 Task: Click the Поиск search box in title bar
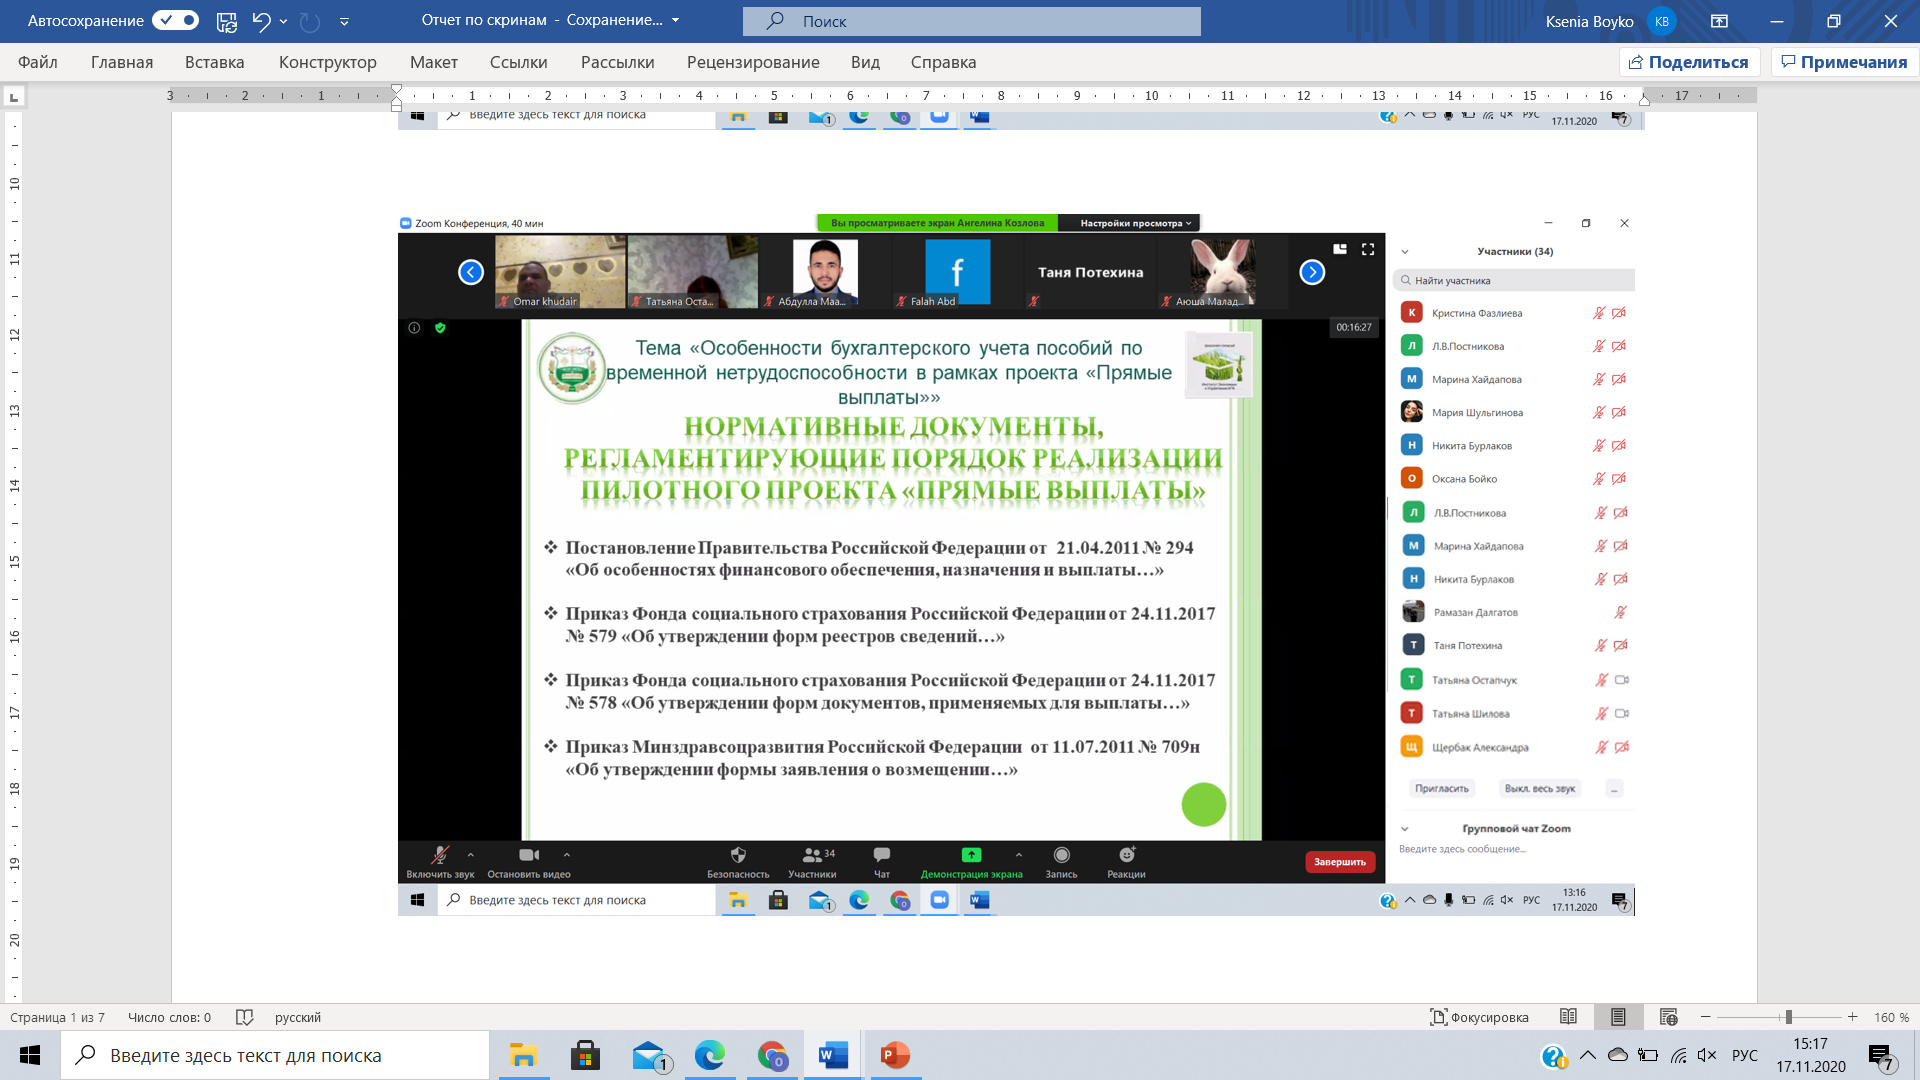[x=971, y=21]
